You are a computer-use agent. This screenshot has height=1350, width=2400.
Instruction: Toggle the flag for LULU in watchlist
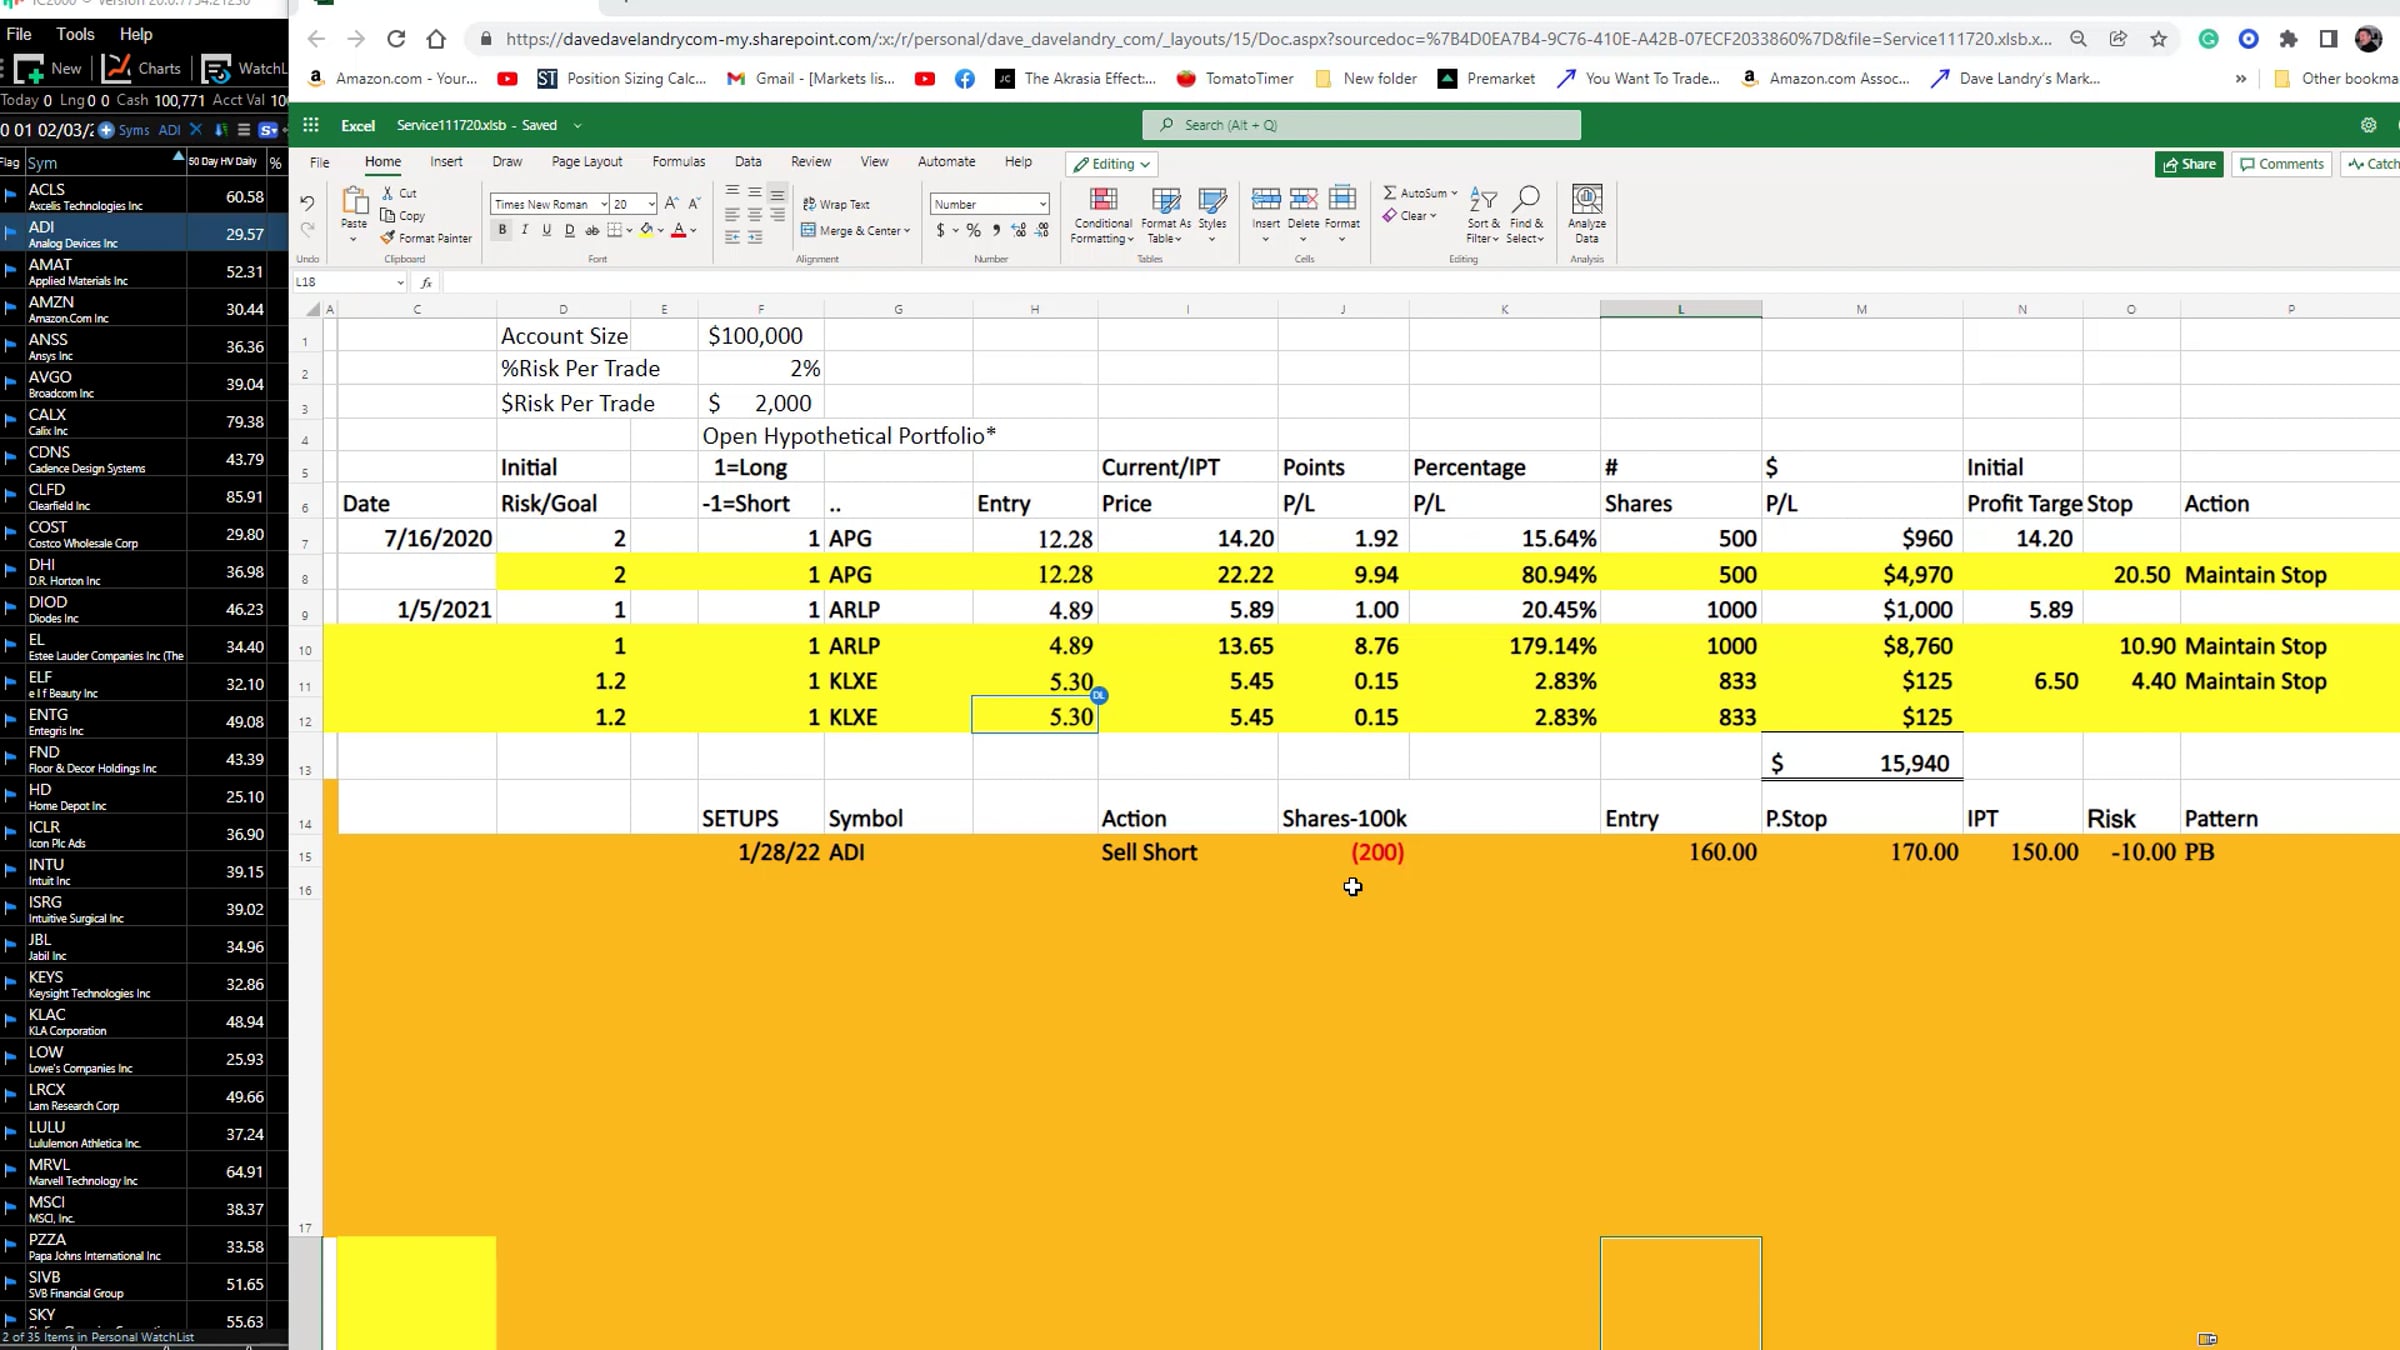[10, 1134]
